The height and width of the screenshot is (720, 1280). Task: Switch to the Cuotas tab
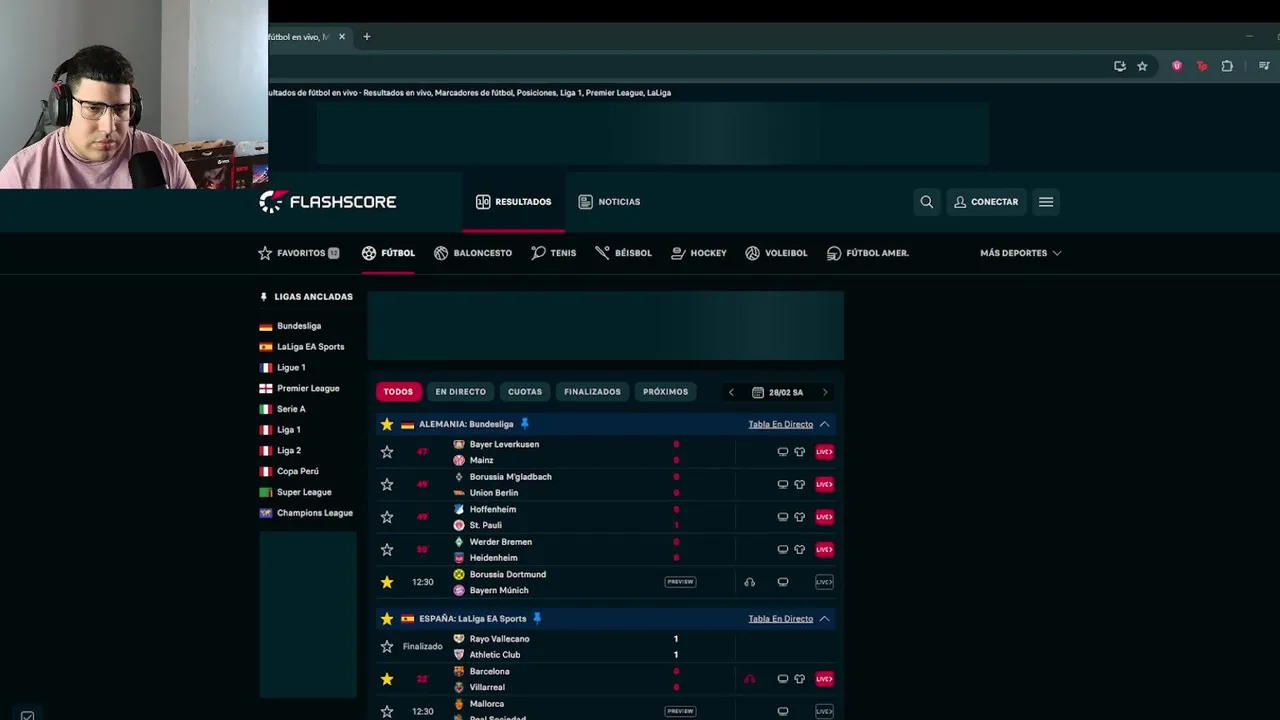click(x=525, y=392)
